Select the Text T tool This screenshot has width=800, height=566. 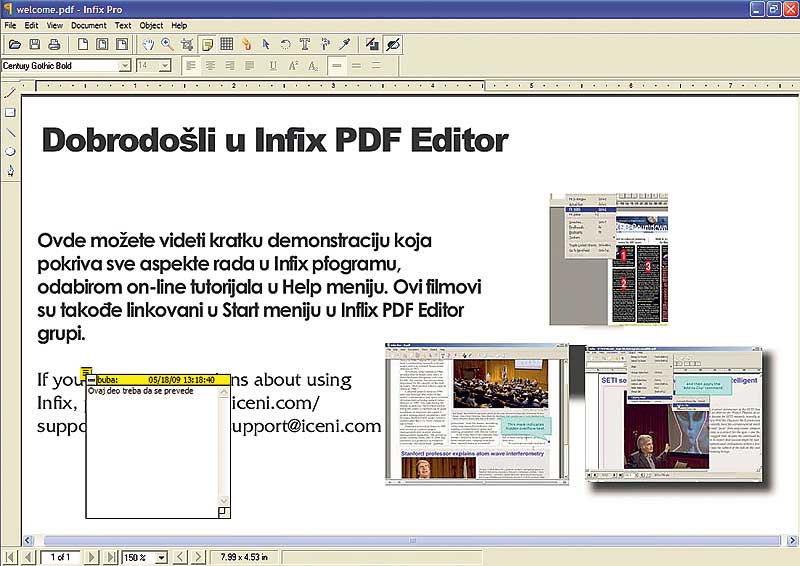pyautogui.click(x=305, y=44)
